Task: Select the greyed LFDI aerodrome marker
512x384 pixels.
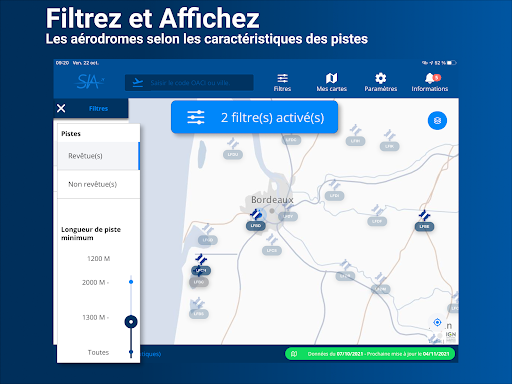Action: [x=334, y=196]
